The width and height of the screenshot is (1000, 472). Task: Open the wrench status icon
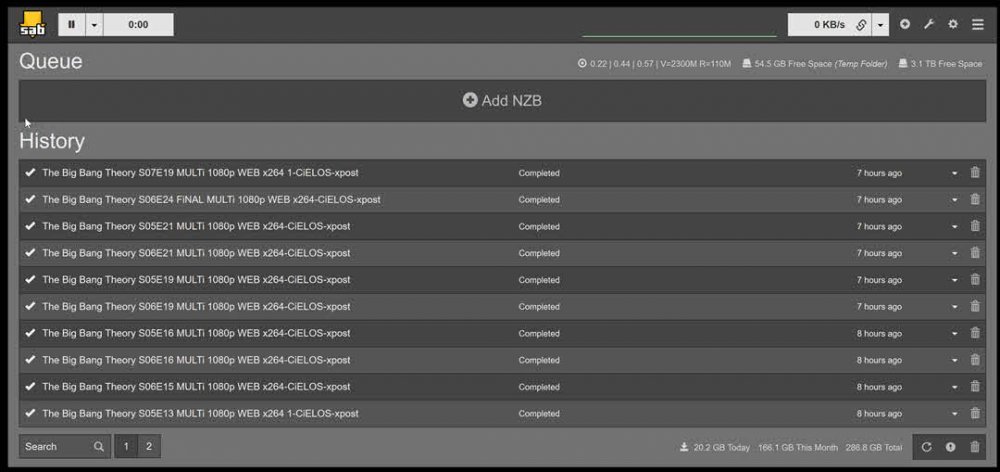coord(929,24)
